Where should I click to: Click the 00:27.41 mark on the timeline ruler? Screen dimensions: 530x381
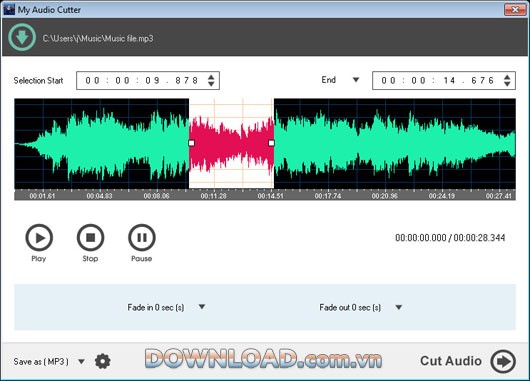coord(499,196)
